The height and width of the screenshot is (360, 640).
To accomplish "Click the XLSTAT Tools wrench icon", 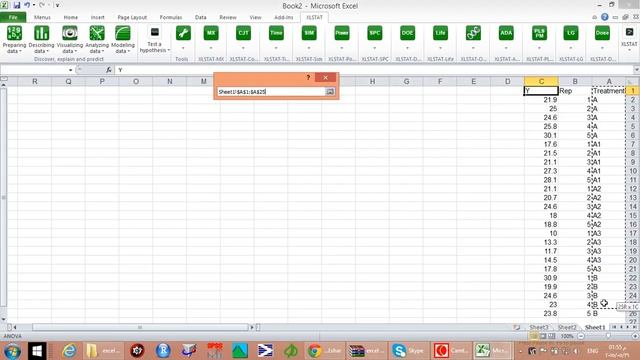I will click(183, 33).
